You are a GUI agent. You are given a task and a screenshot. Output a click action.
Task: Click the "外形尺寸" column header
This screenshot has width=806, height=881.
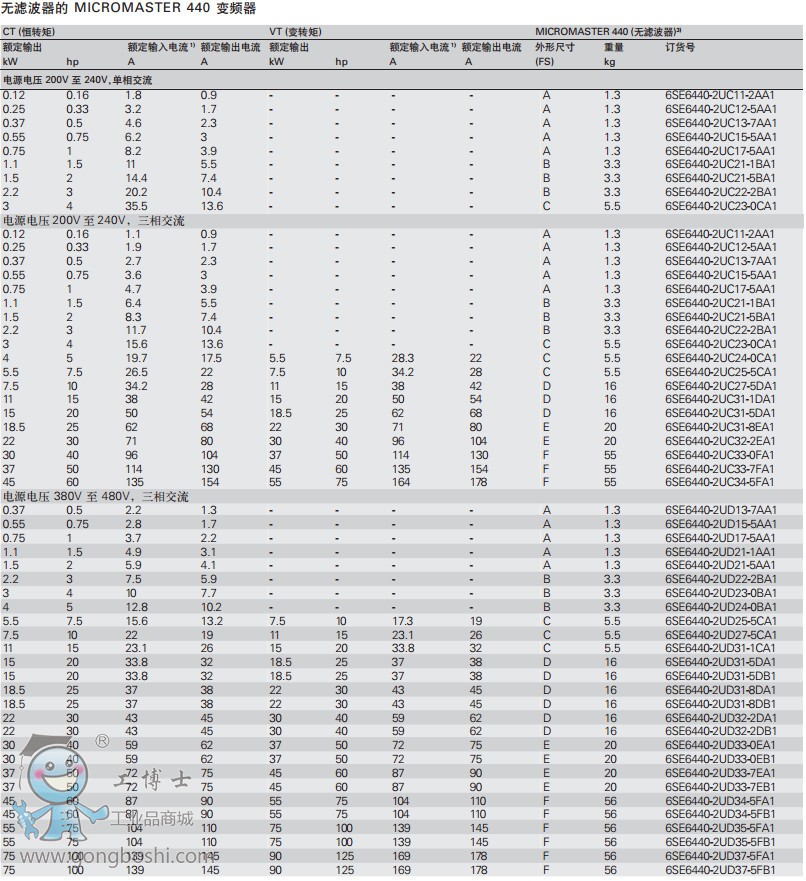click(555, 47)
